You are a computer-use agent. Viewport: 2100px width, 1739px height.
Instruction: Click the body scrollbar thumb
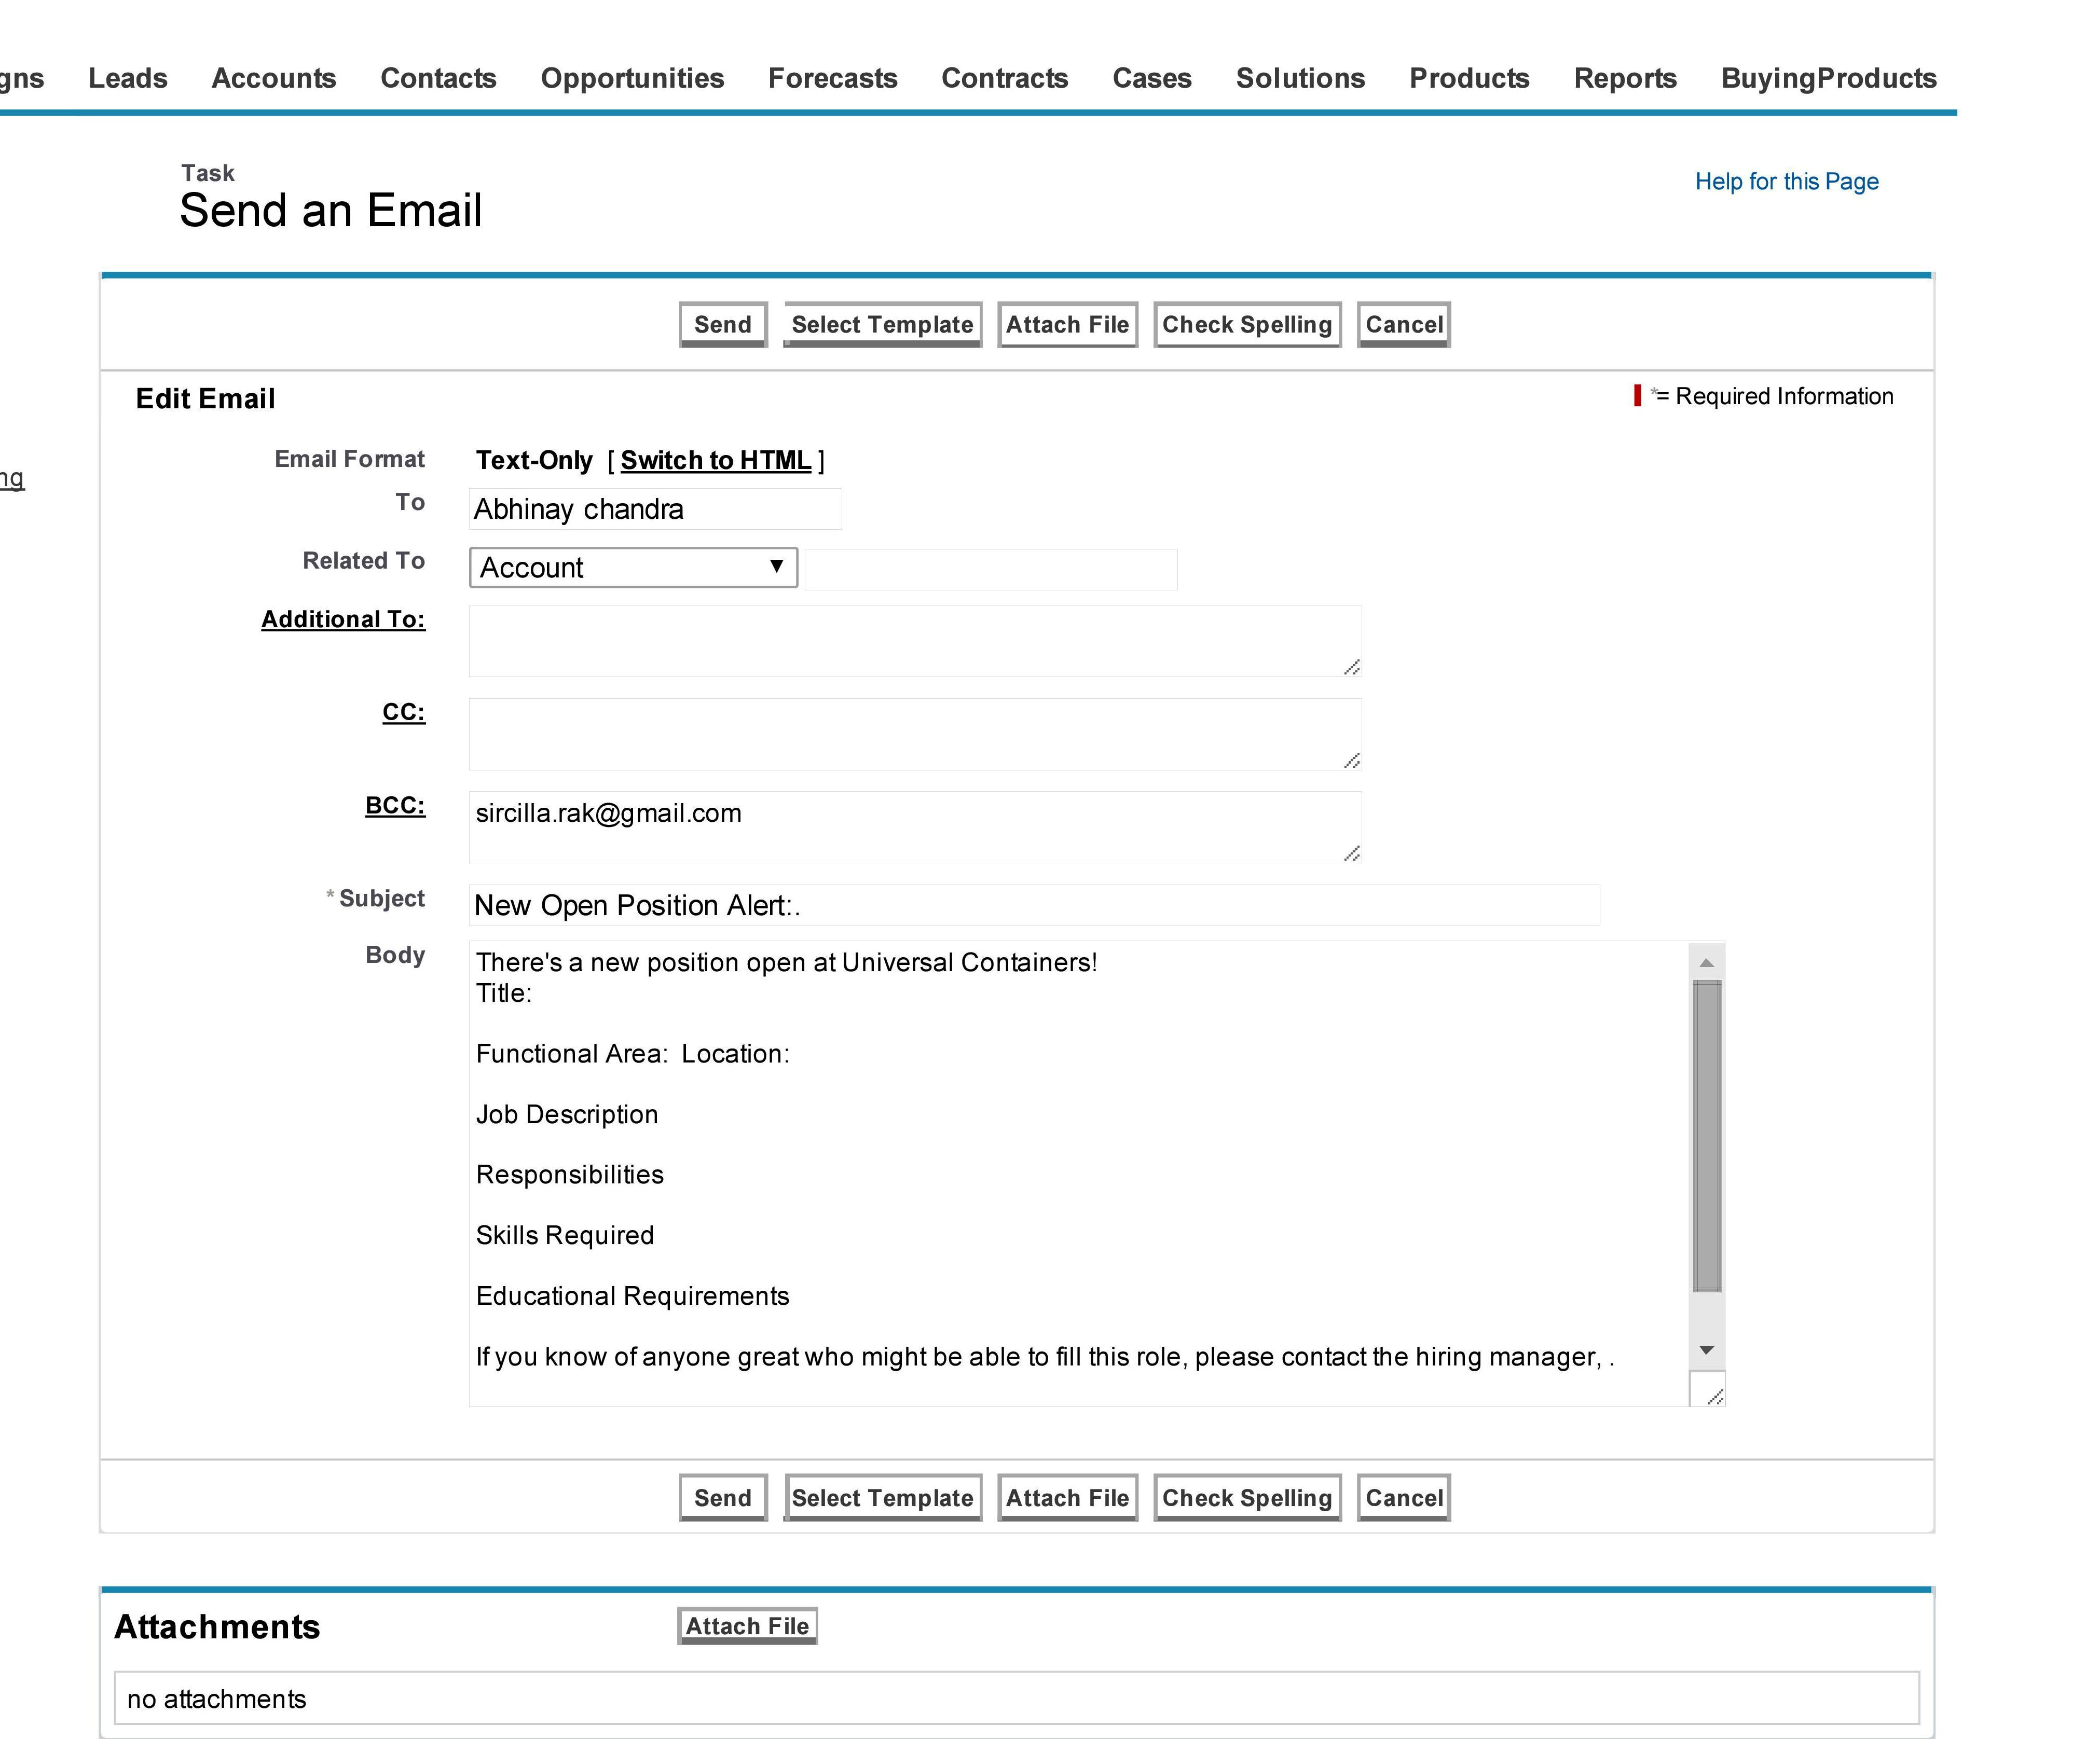(1707, 1135)
